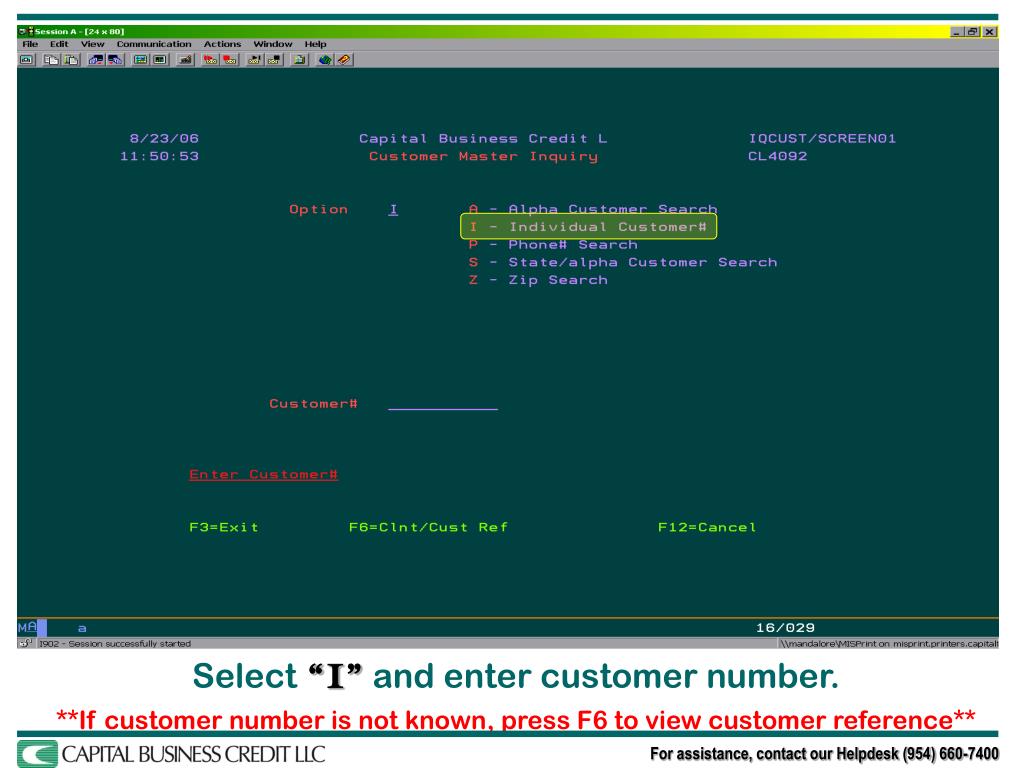Click the F6=Clnt/Cust Ref function key
The height and width of the screenshot is (768, 1024).
click(428, 527)
